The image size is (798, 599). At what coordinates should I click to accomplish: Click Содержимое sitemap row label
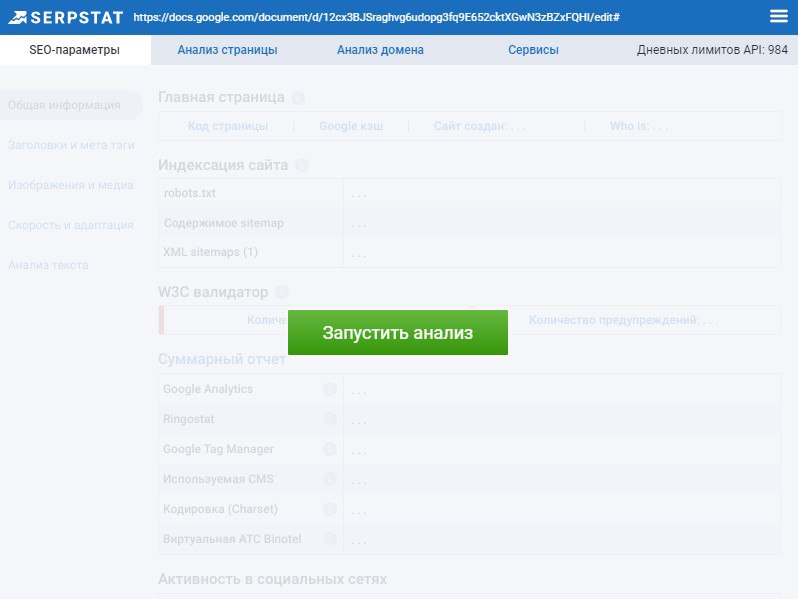click(224, 223)
